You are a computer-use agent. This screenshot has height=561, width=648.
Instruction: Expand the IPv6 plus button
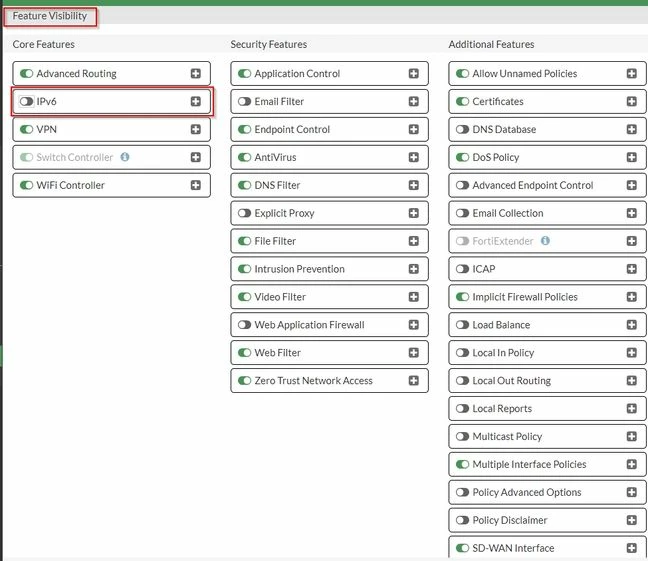(195, 101)
